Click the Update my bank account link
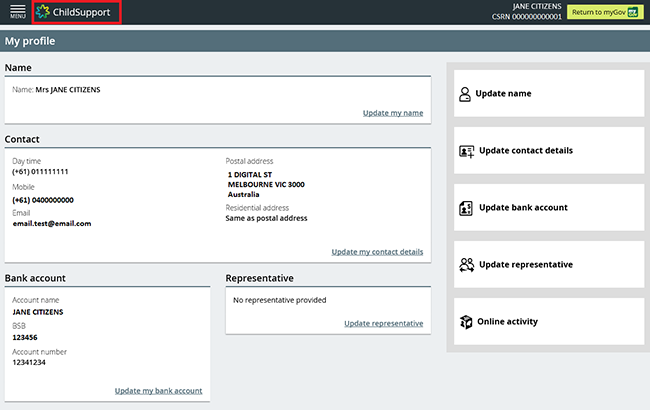Screen dimensions: 650x410 point(158,390)
